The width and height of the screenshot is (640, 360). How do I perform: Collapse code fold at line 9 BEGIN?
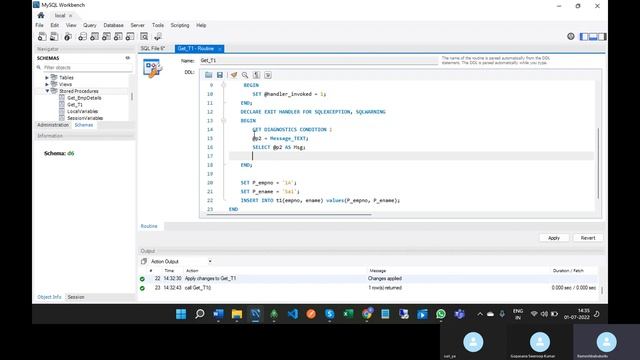(223, 85)
